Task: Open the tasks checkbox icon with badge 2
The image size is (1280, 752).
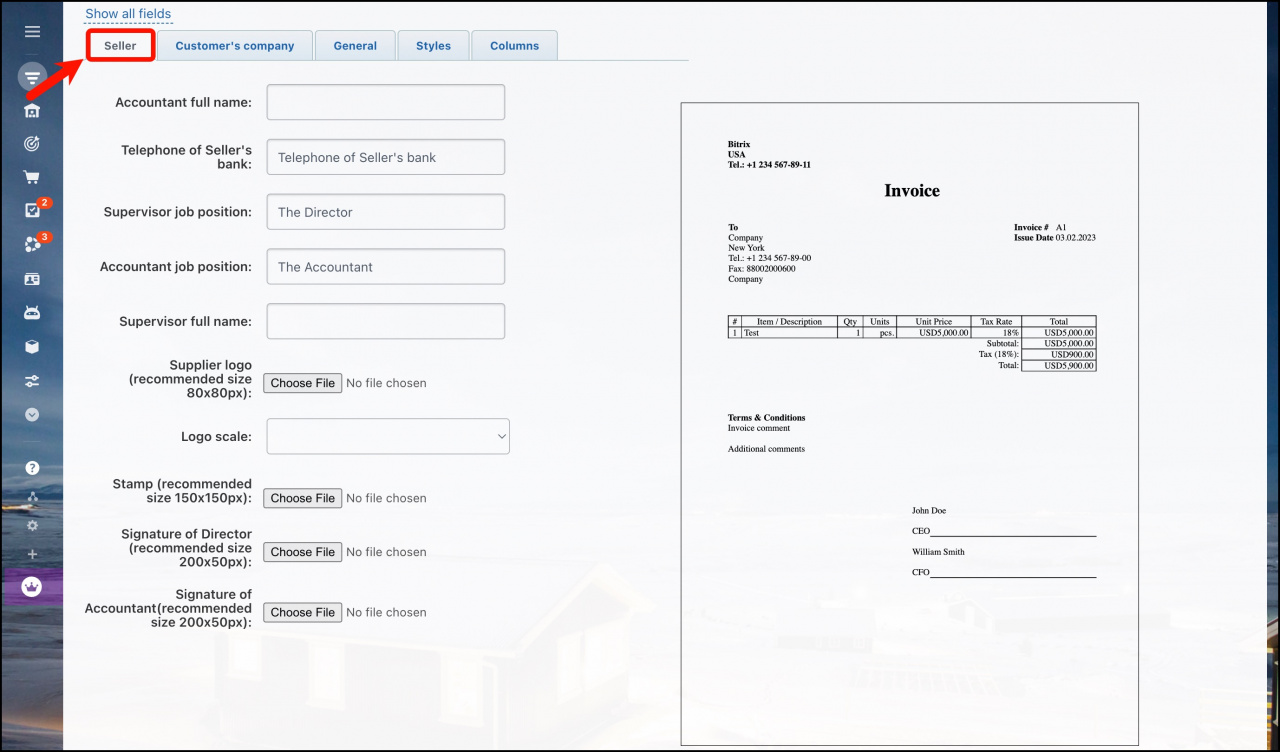Action: point(32,211)
